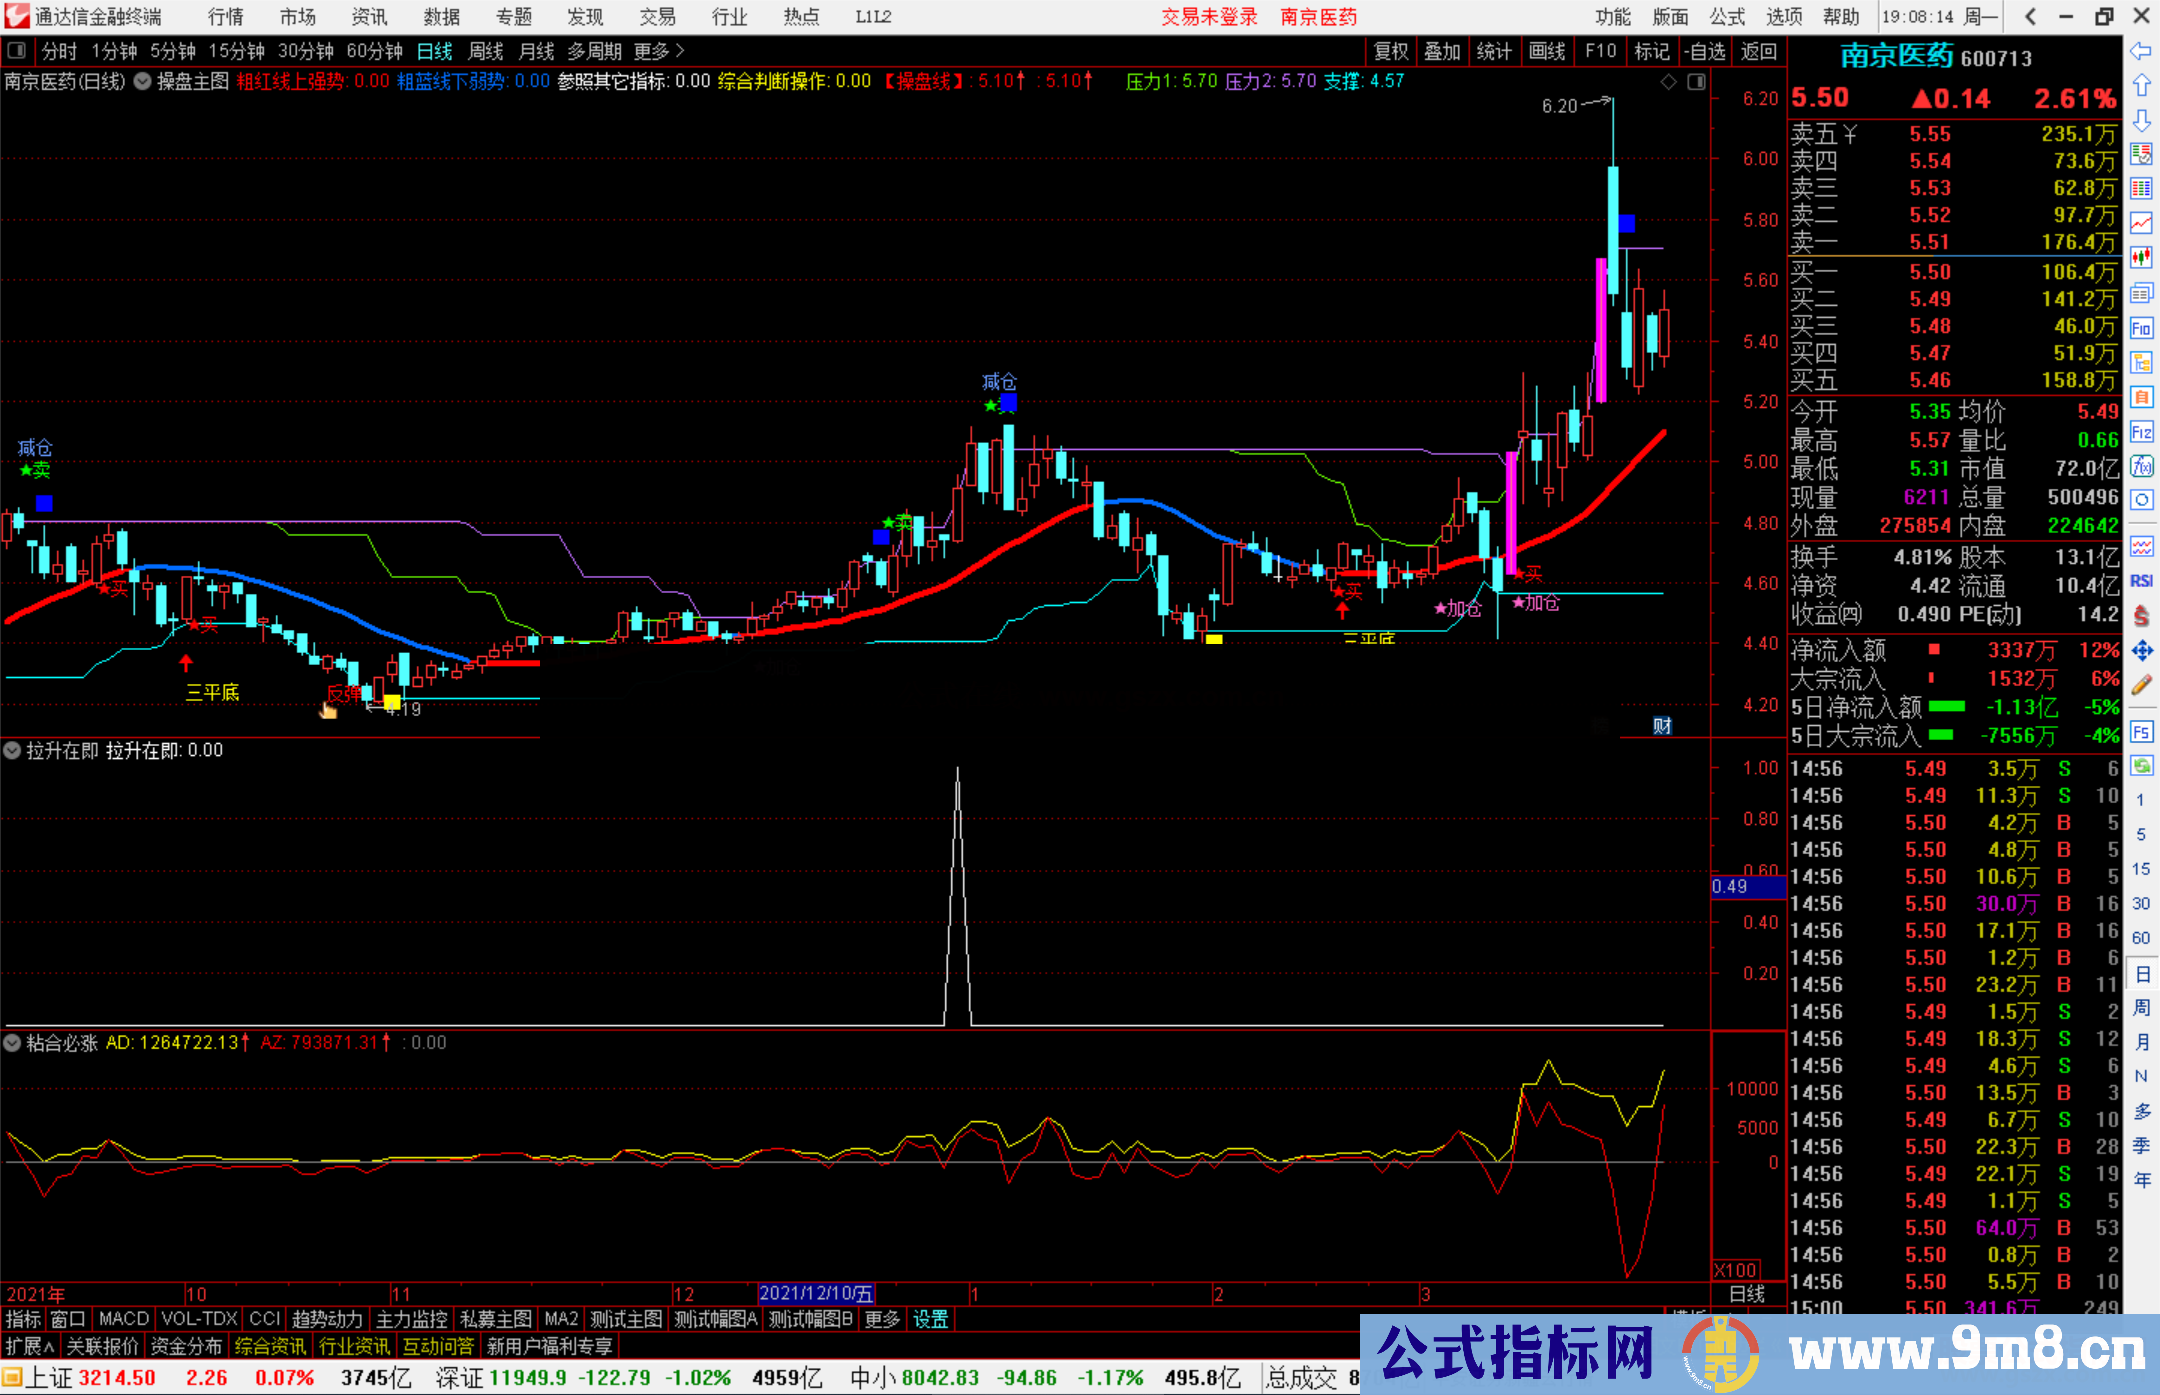Toggle the 拉升在即 indicator round button

pyautogui.click(x=12, y=750)
